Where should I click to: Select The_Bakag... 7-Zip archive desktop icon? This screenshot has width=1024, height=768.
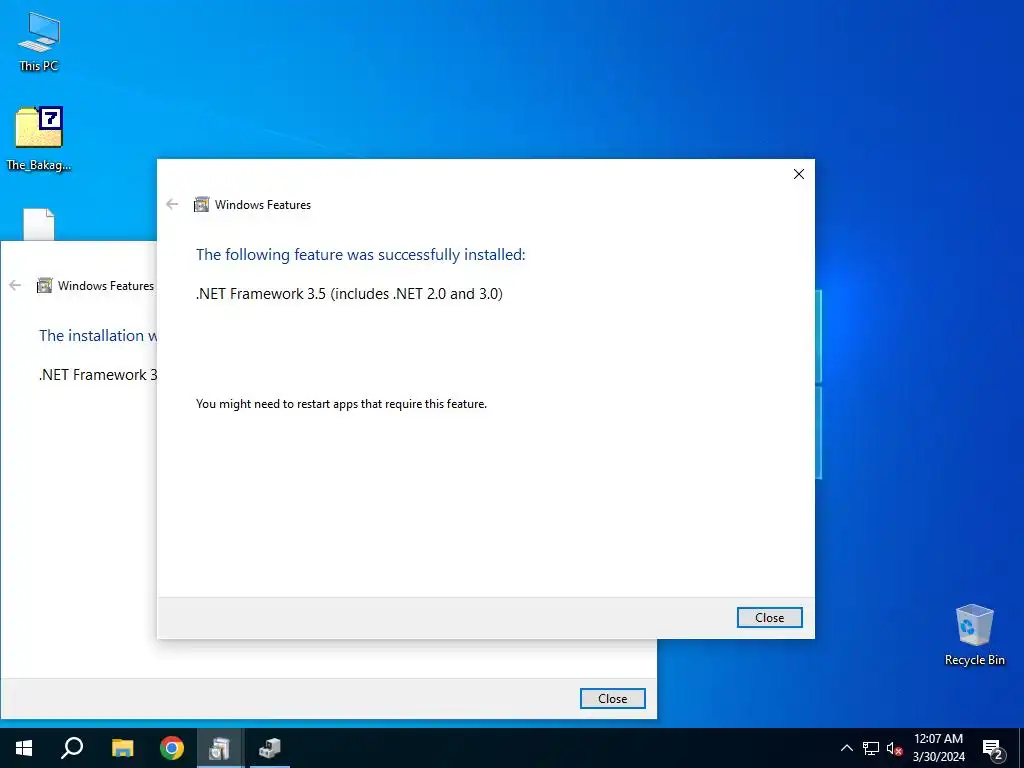click(x=39, y=139)
